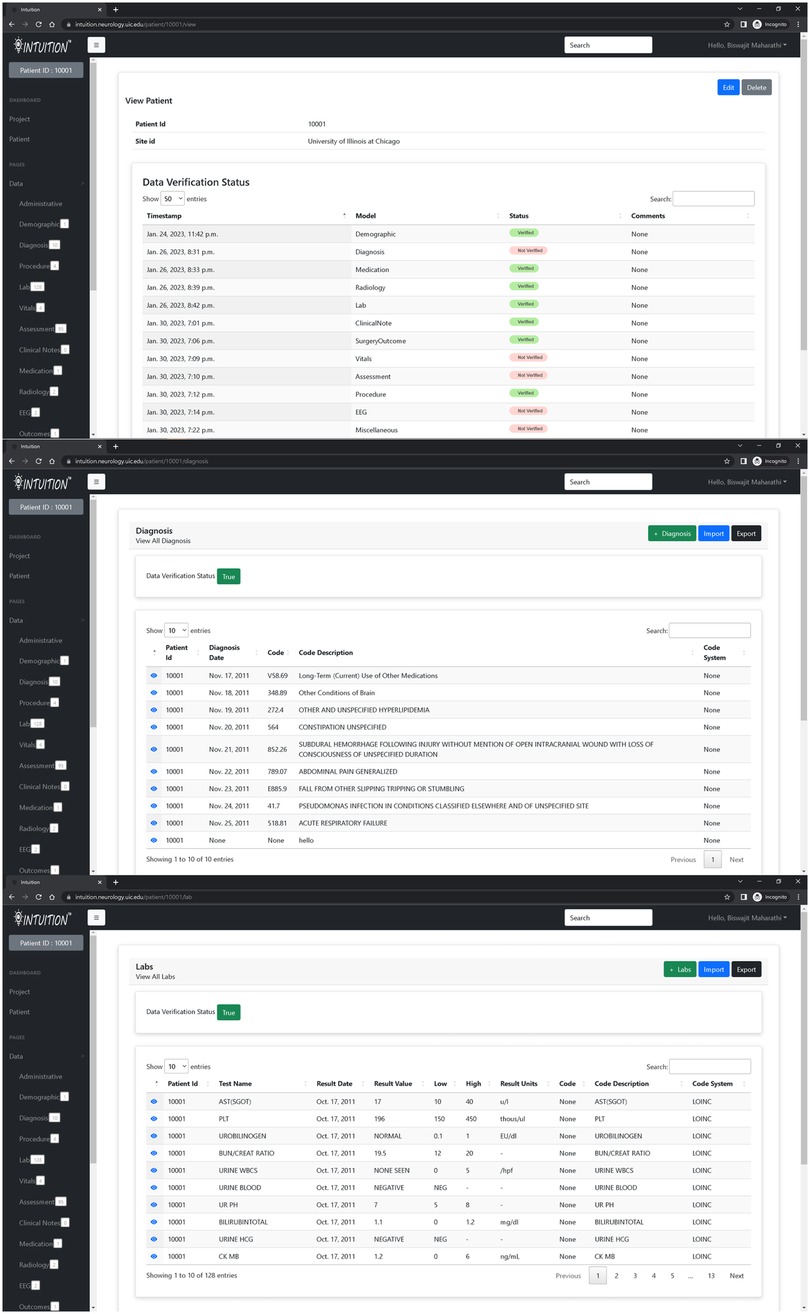The width and height of the screenshot is (810, 1314).
Task: View the PLT lab row eye icon
Action: click(154, 1119)
